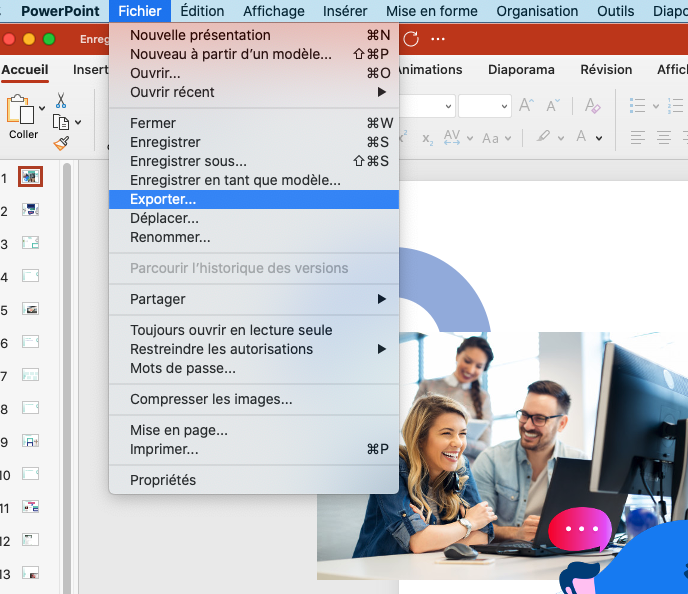Increase font size with large A icon
This screenshot has height=594, width=688.
526,105
